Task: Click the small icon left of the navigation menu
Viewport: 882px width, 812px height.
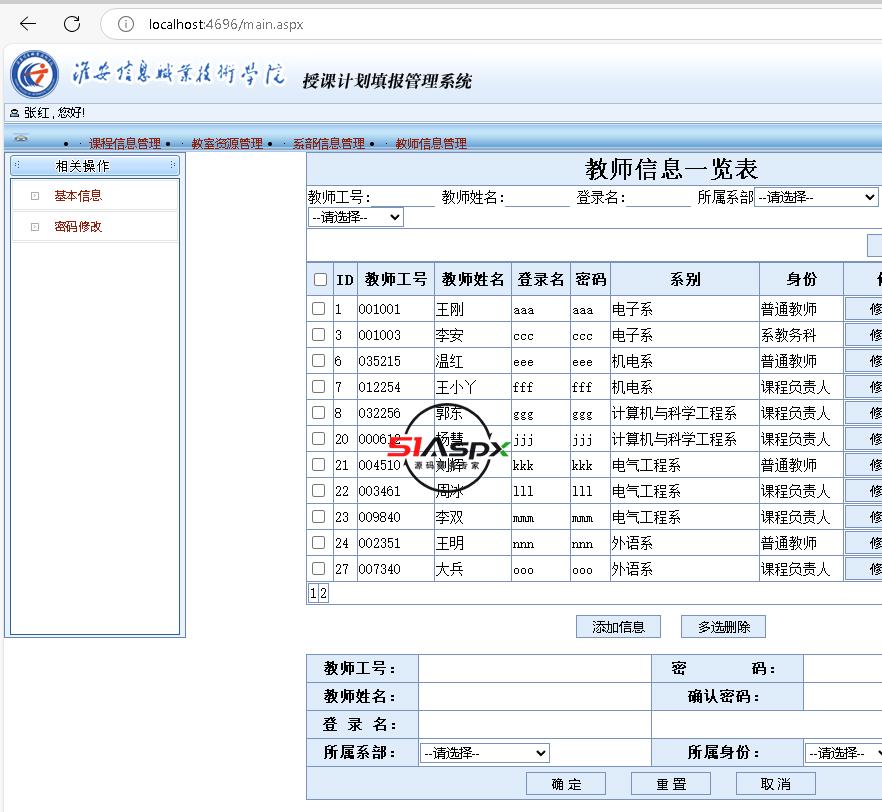Action: click(x=21, y=139)
